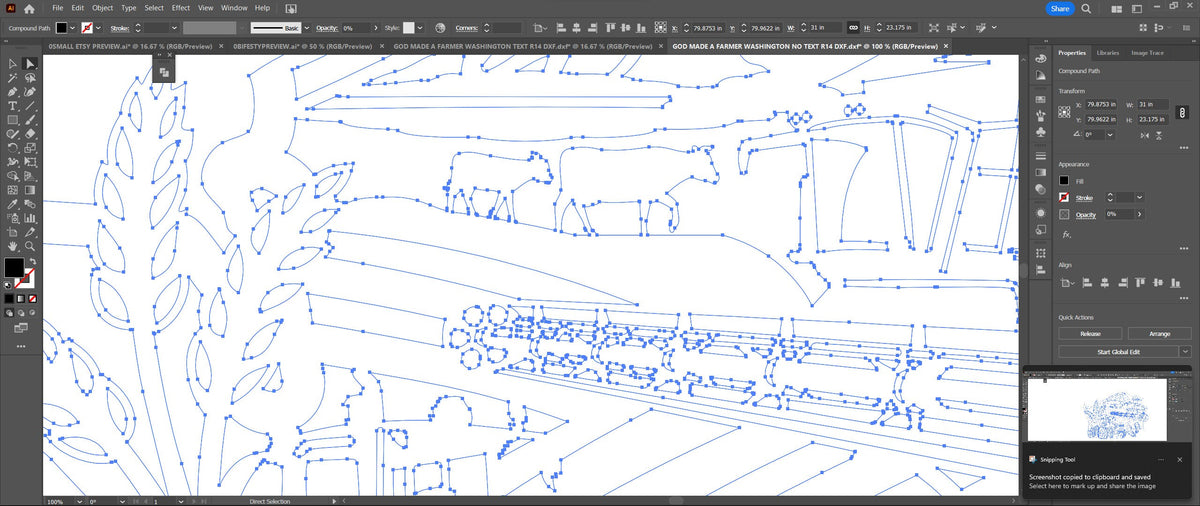Open rotation angle dropdown in Transform

[1109, 135]
